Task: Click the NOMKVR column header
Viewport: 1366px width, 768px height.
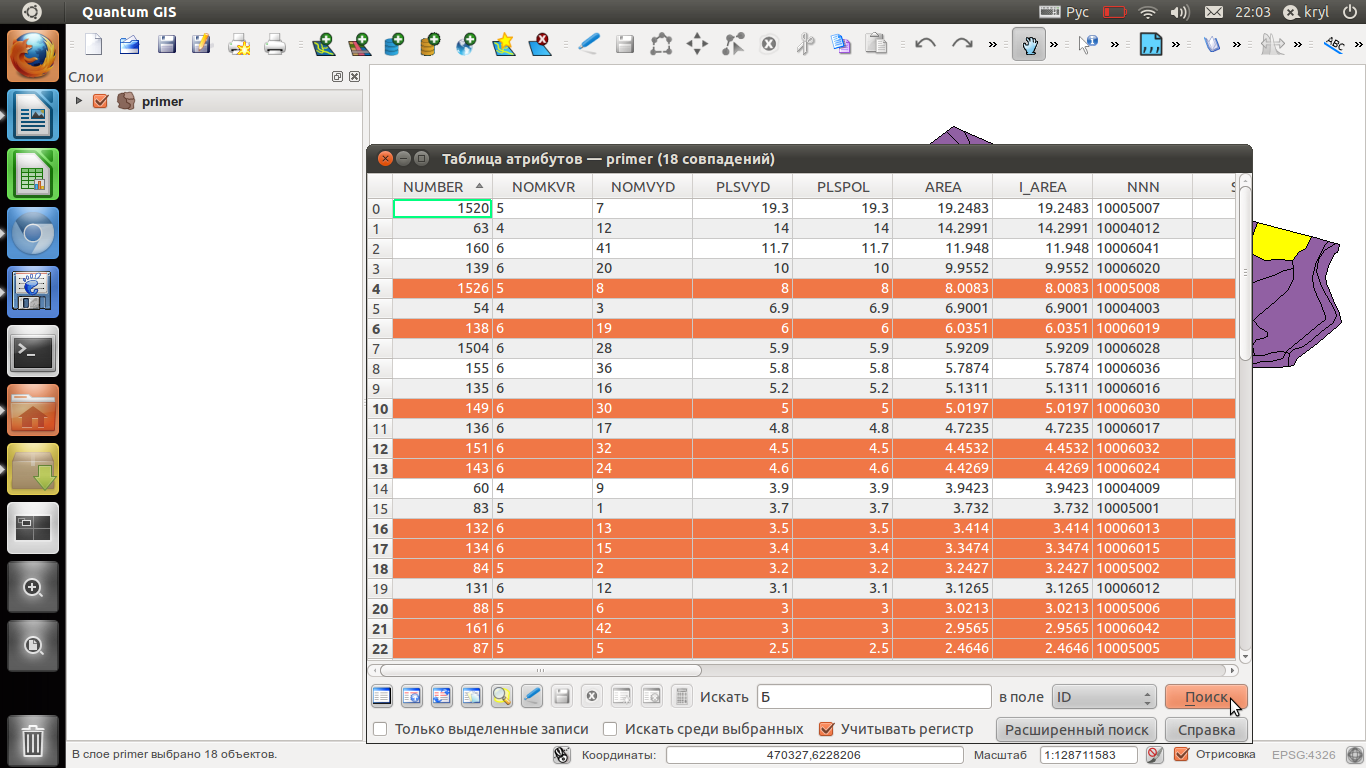Action: tap(541, 187)
